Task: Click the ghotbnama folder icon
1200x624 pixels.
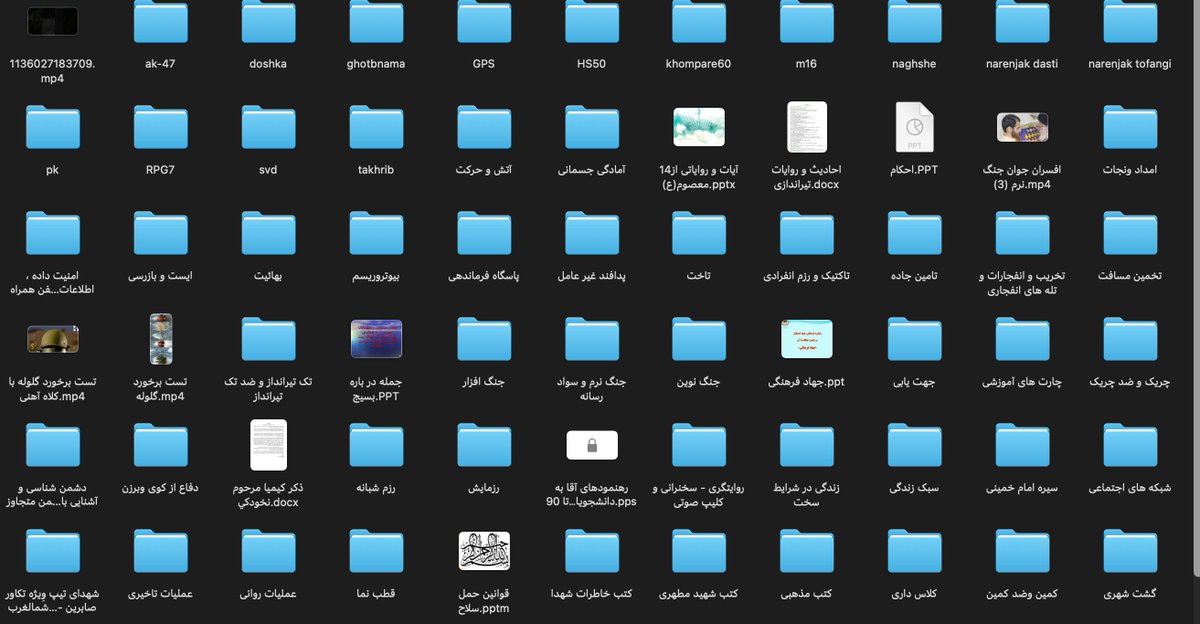Action: pos(376,21)
